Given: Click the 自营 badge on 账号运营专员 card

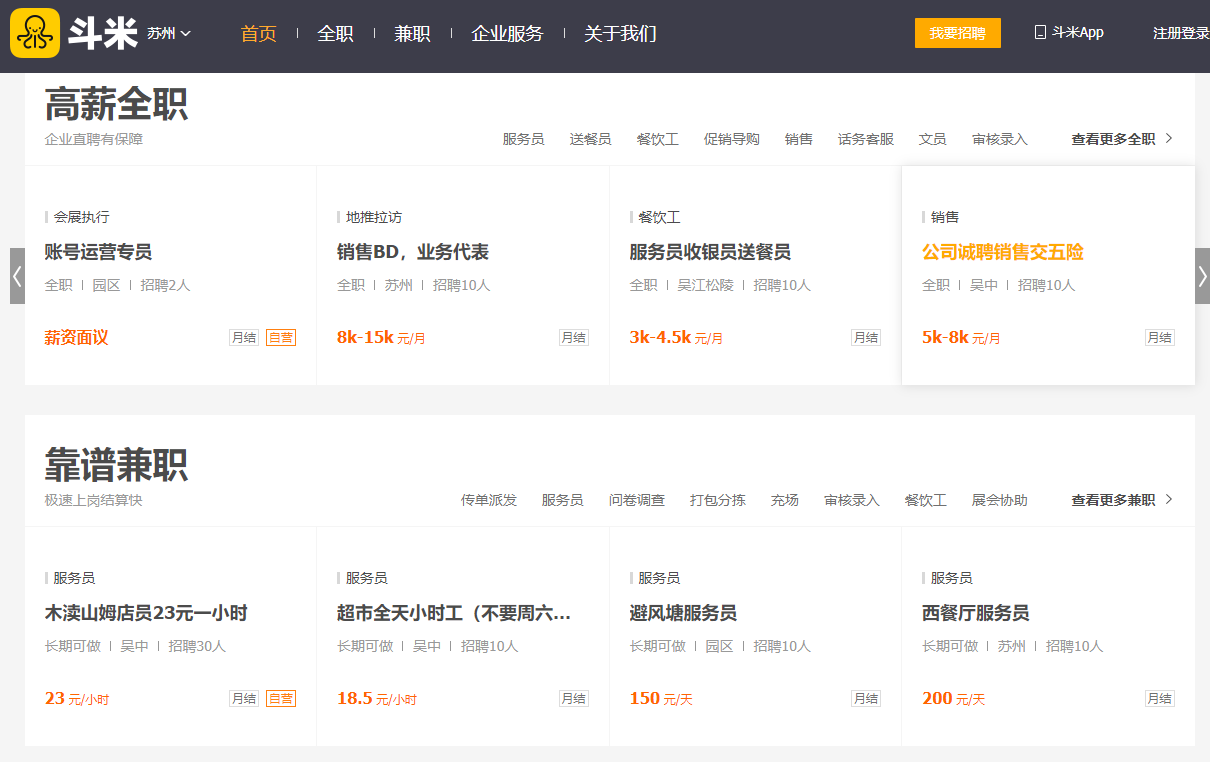Looking at the screenshot, I should click(281, 338).
